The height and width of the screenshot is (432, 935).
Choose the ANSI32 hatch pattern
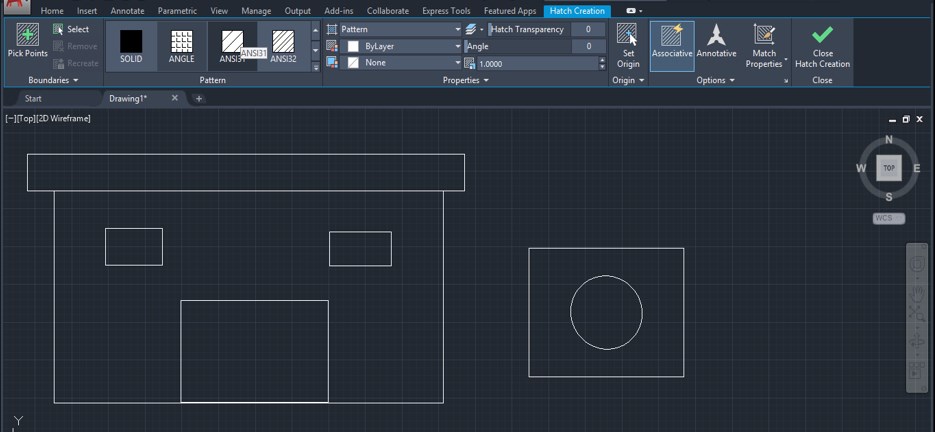(x=283, y=47)
